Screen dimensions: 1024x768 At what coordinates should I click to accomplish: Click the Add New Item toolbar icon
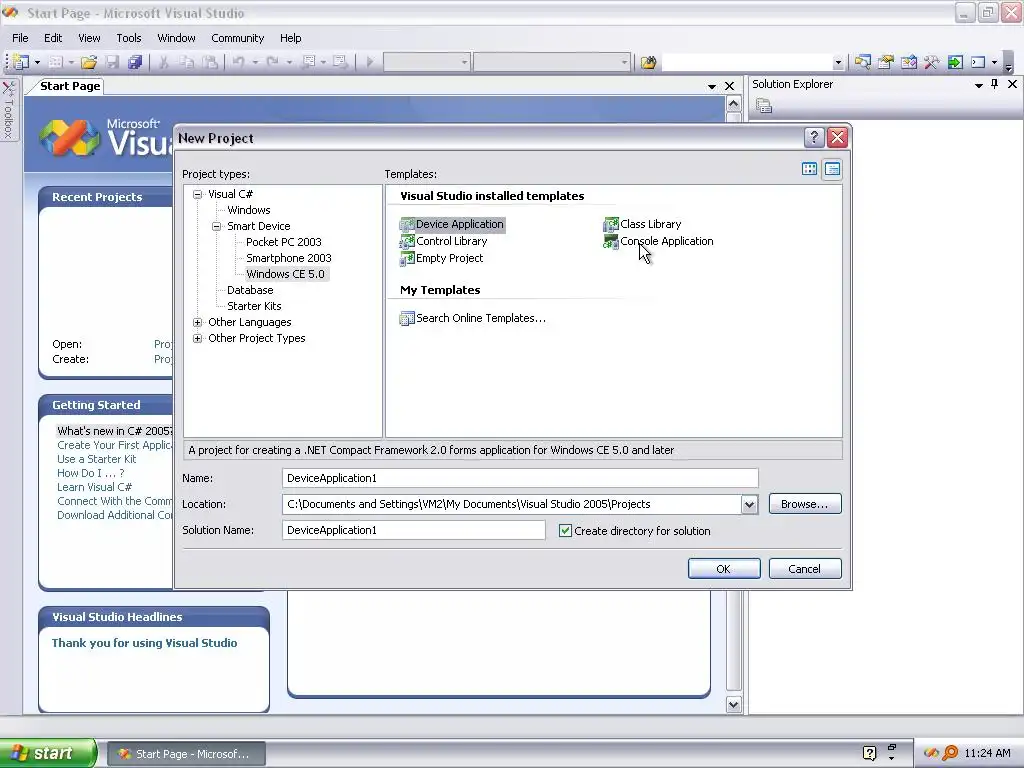56,62
